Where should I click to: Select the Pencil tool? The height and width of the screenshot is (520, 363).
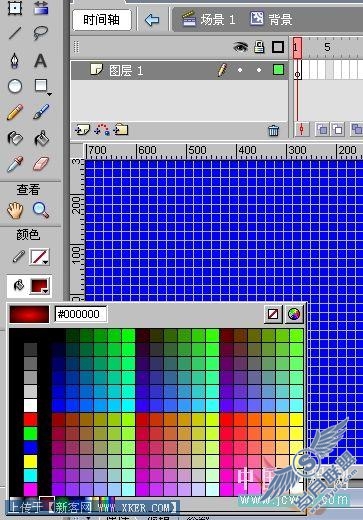pos(15,112)
